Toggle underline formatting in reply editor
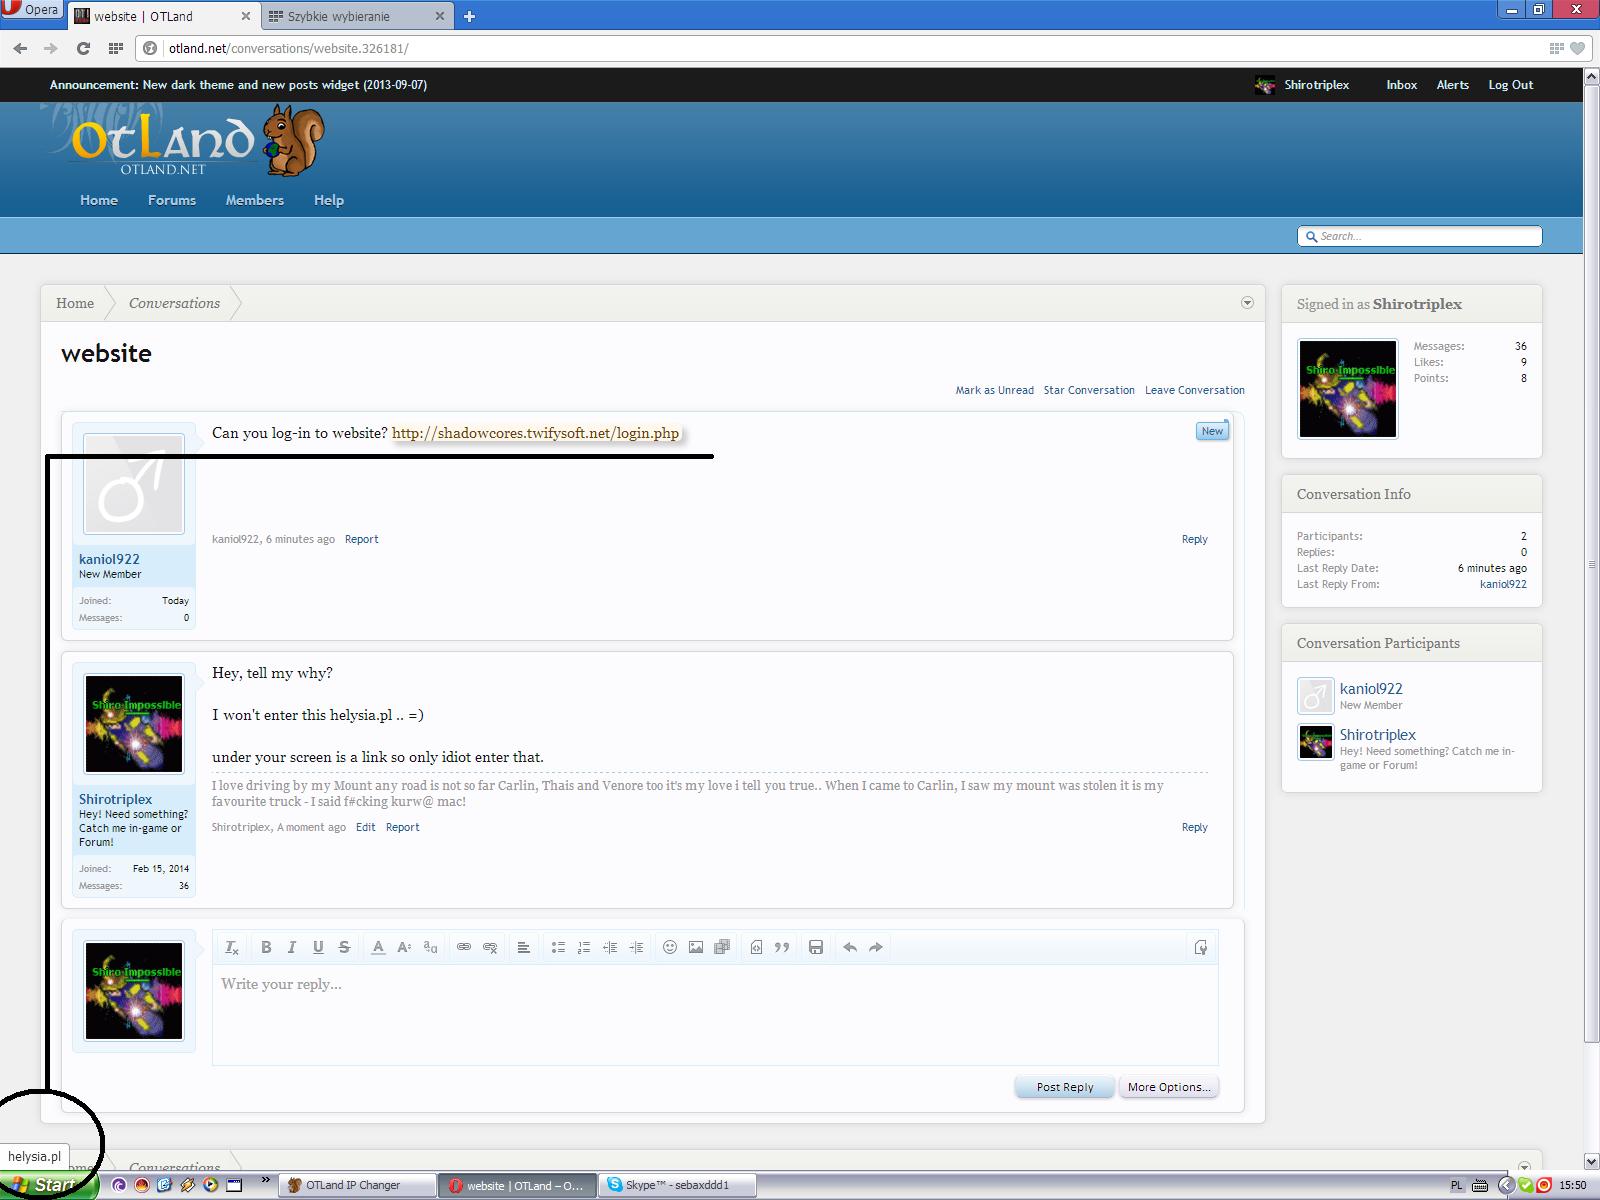This screenshot has width=1600, height=1200. point(318,947)
